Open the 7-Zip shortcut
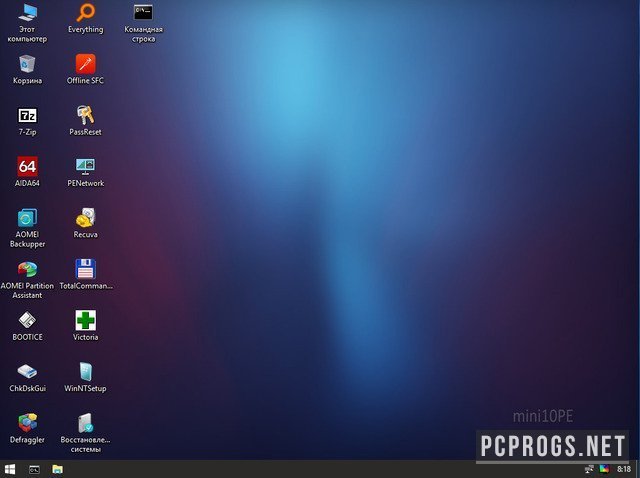 tap(27, 121)
